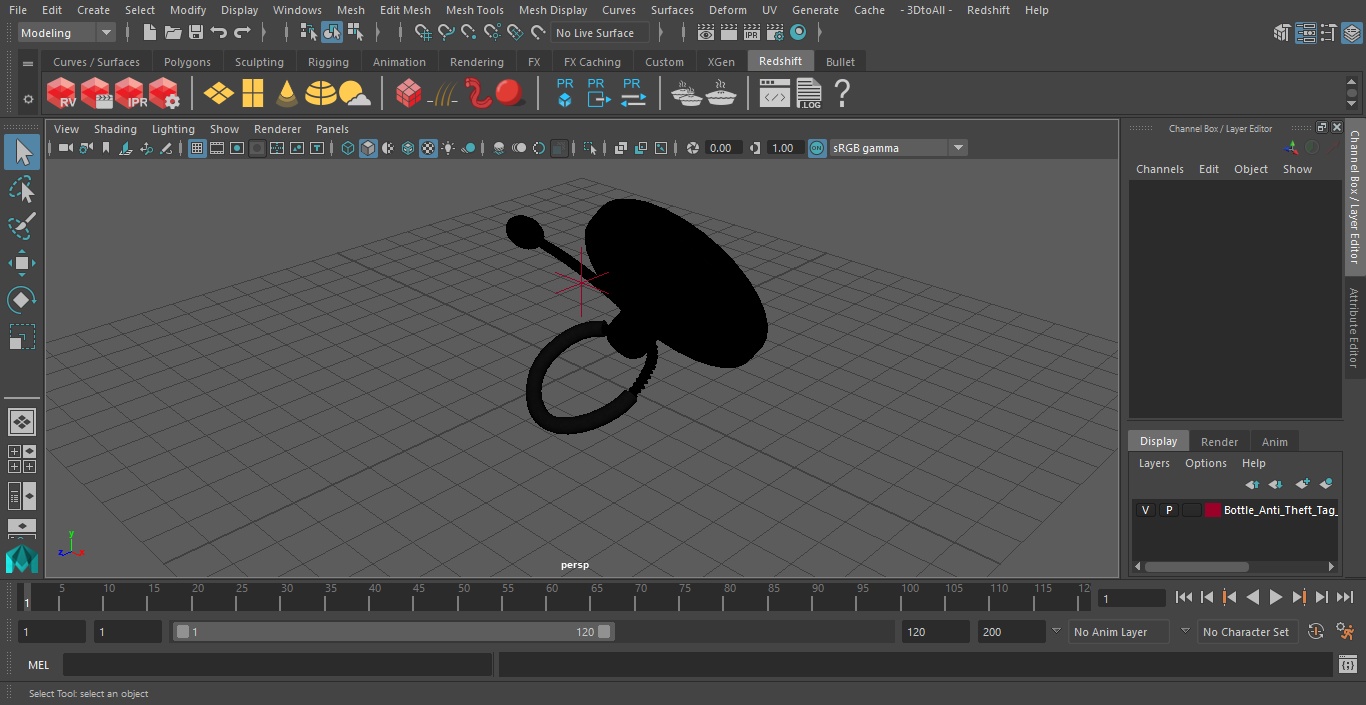Step forward one key button

[1299, 597]
